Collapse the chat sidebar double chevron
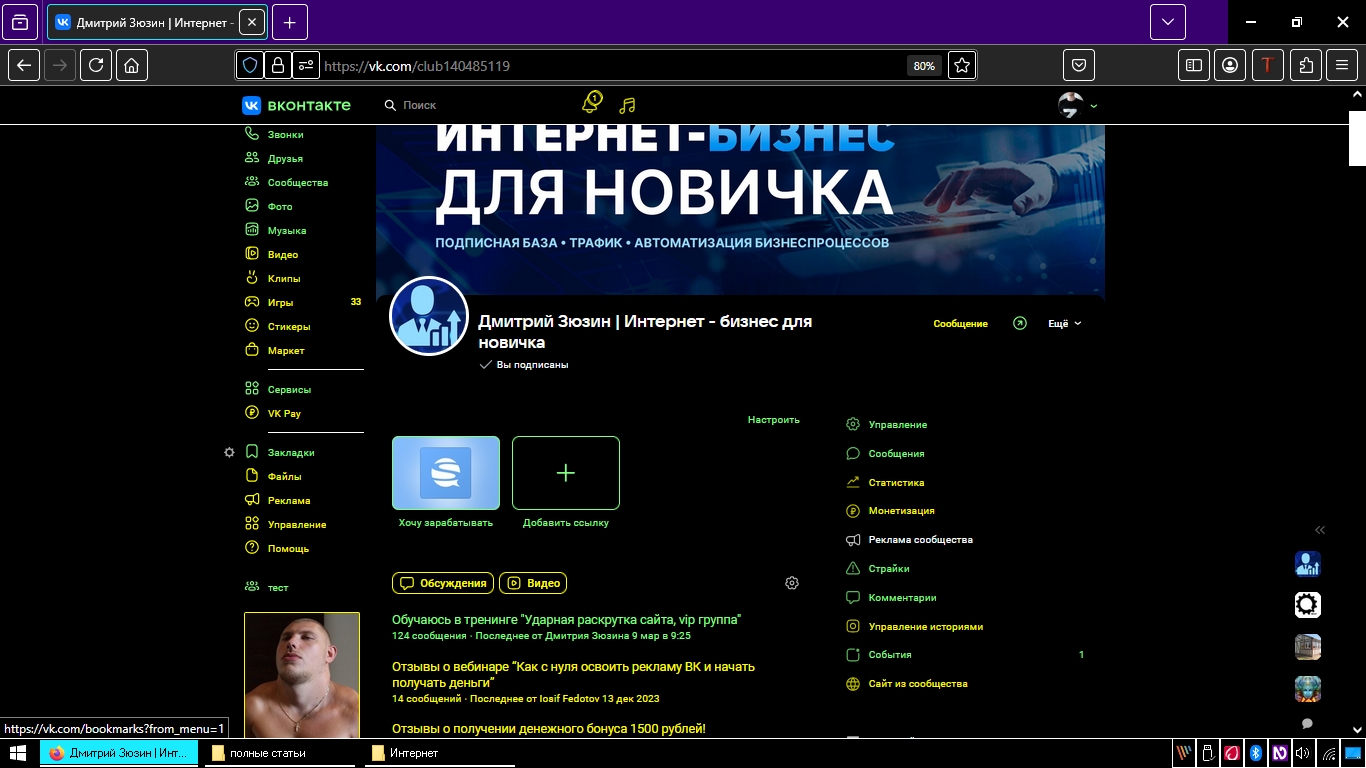This screenshot has height=768, width=1366. 1320,530
